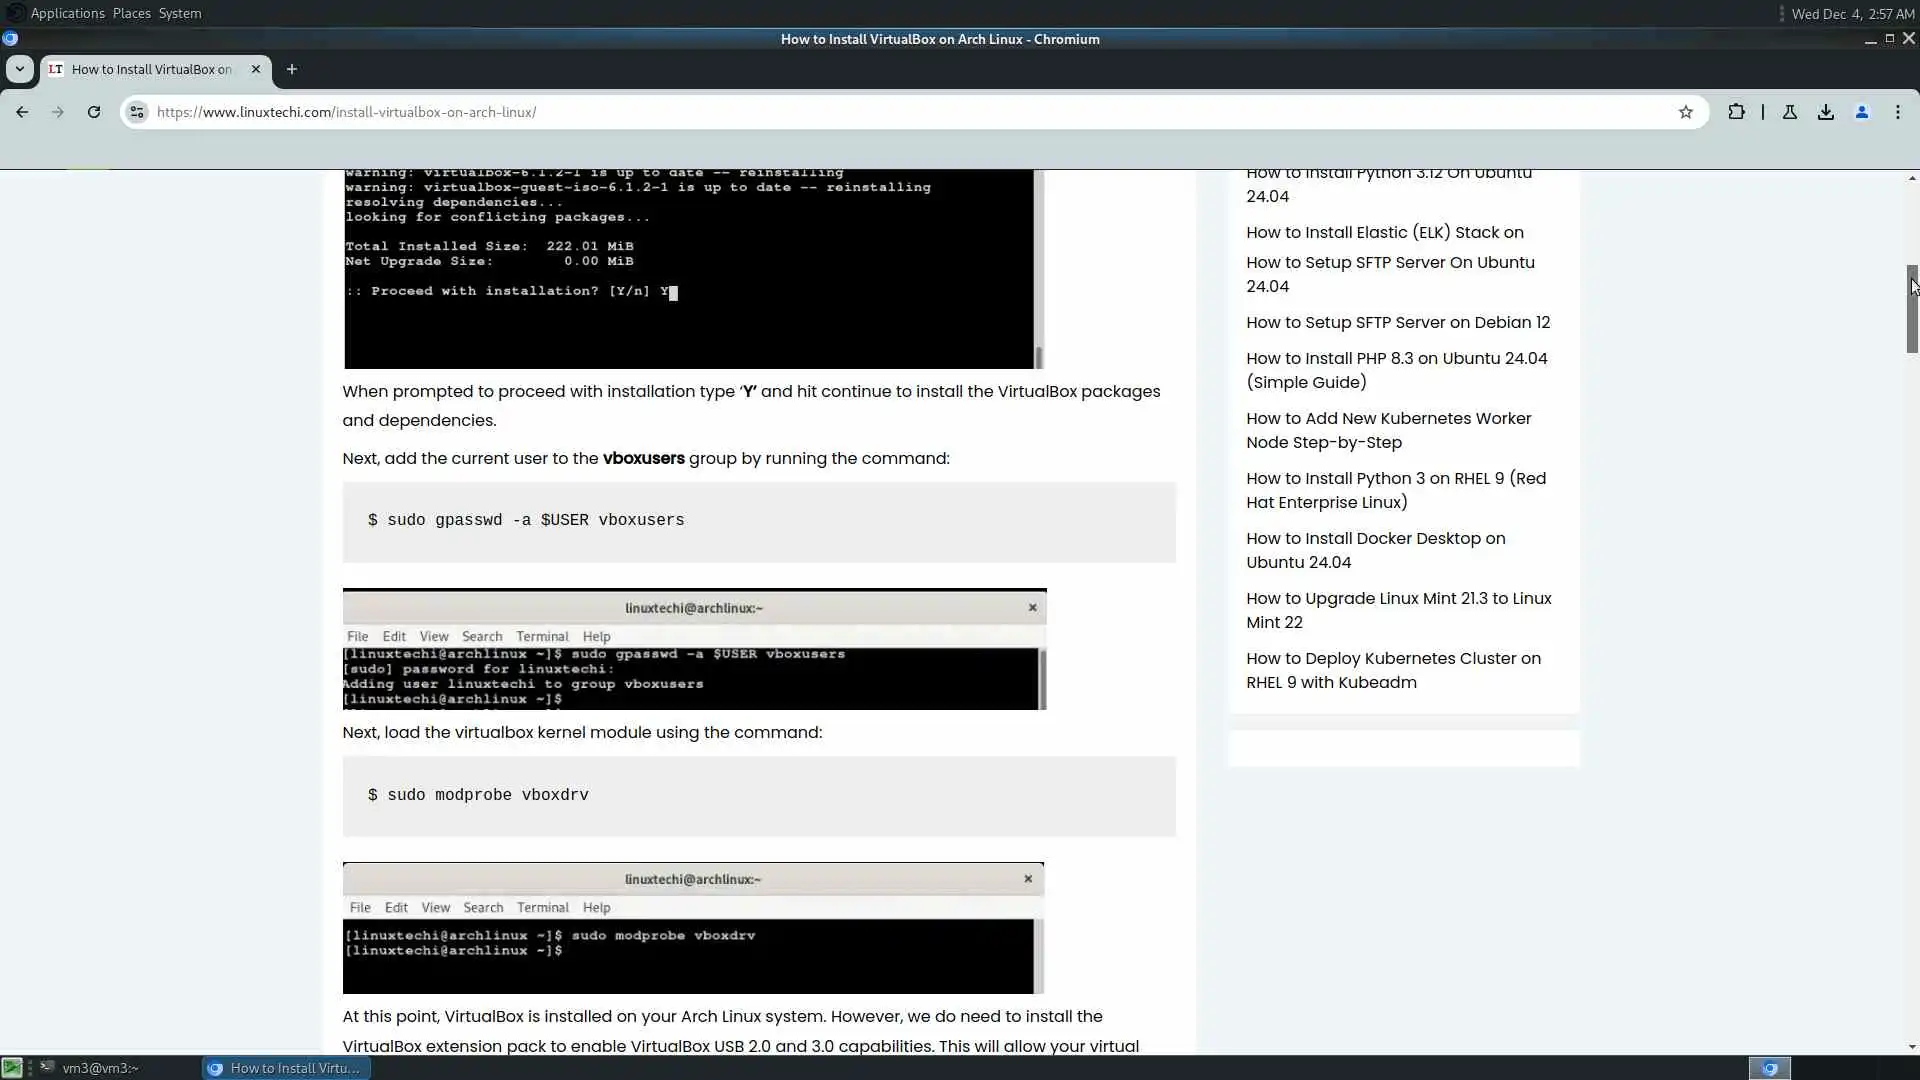Screen dimensions: 1920x1080
Task: Open the profile avatar icon
Action: coord(1862,112)
